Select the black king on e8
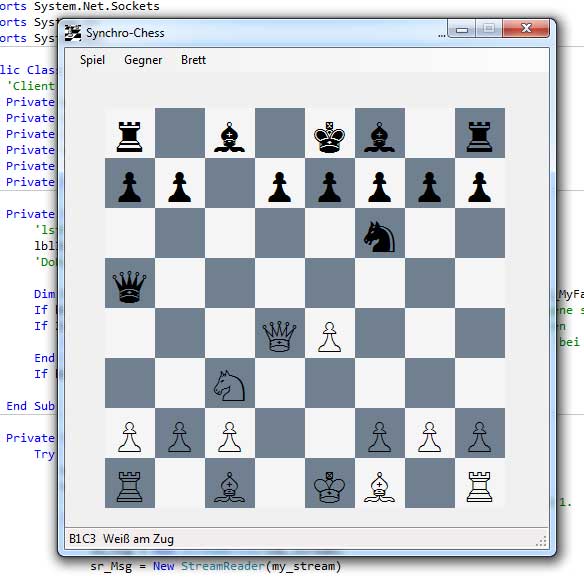The image size is (584, 581). point(329,137)
